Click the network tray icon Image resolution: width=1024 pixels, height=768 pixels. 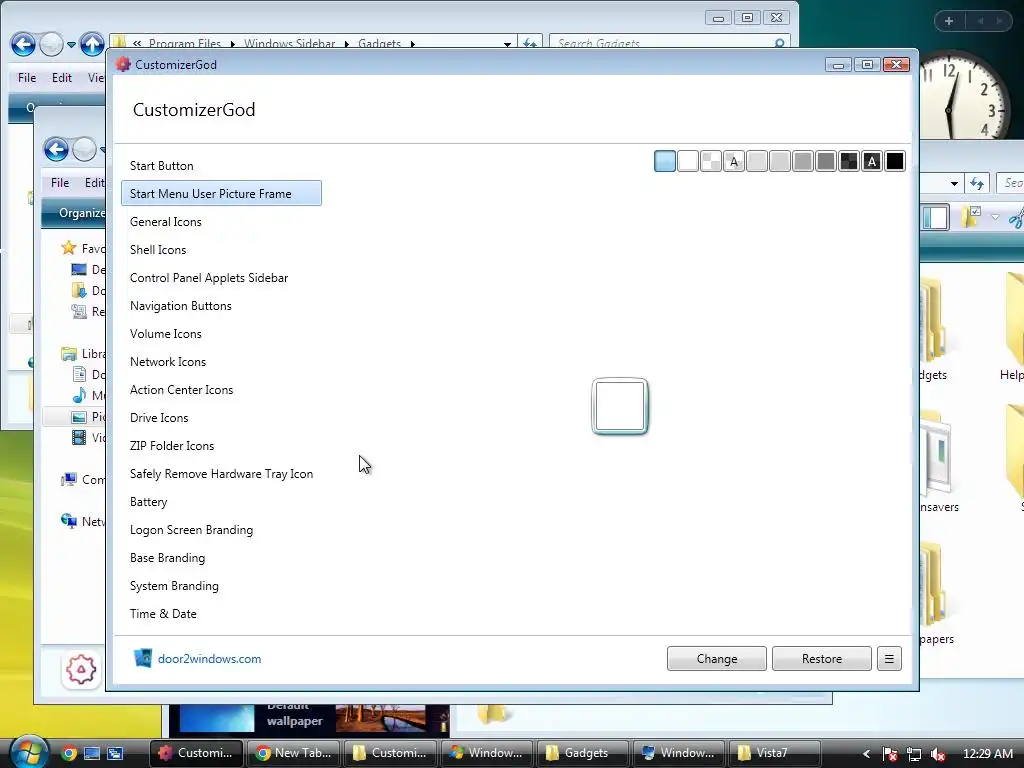(914, 754)
